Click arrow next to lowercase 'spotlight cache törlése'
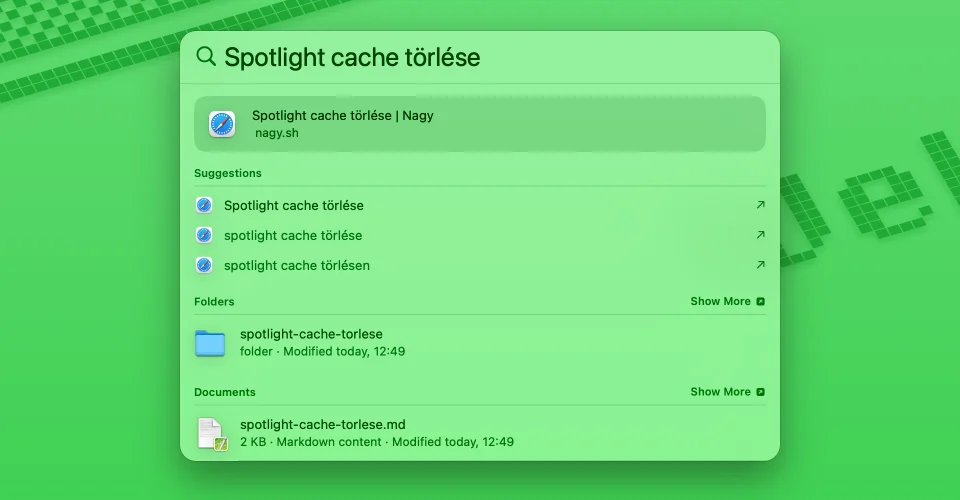This screenshot has height=500, width=960. tap(760, 235)
